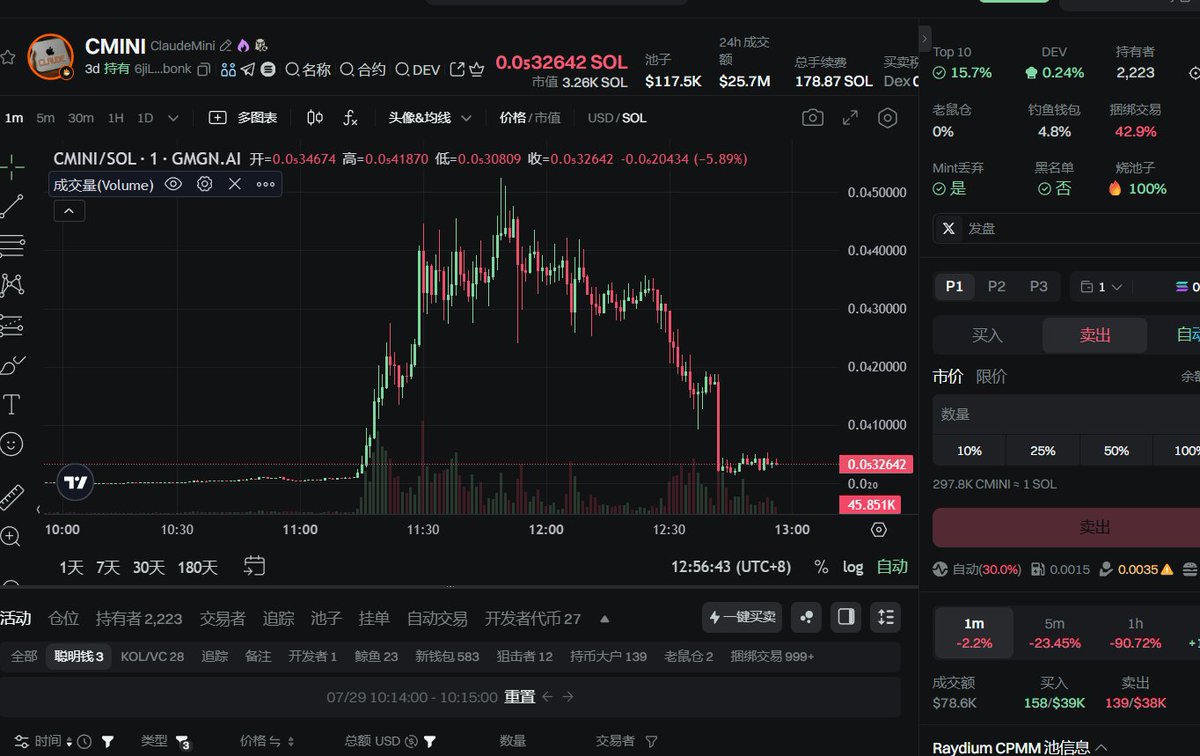1200x756 pixels.
Task: Open the share icon beside DEV search
Action: [x=457, y=69]
